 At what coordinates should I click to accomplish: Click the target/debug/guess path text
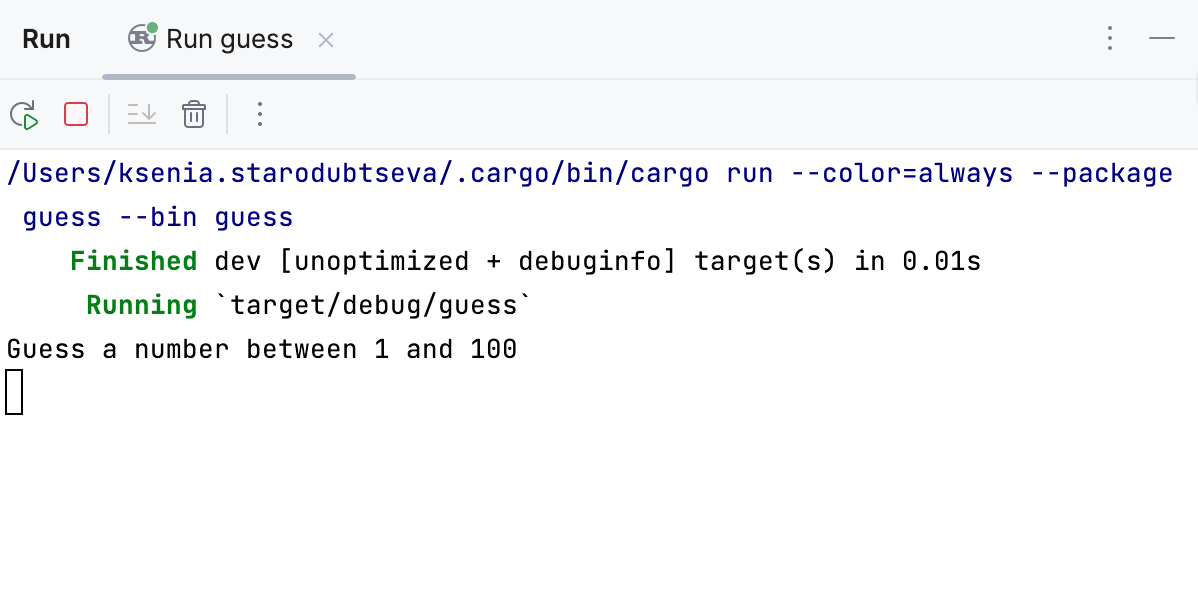[x=374, y=305]
